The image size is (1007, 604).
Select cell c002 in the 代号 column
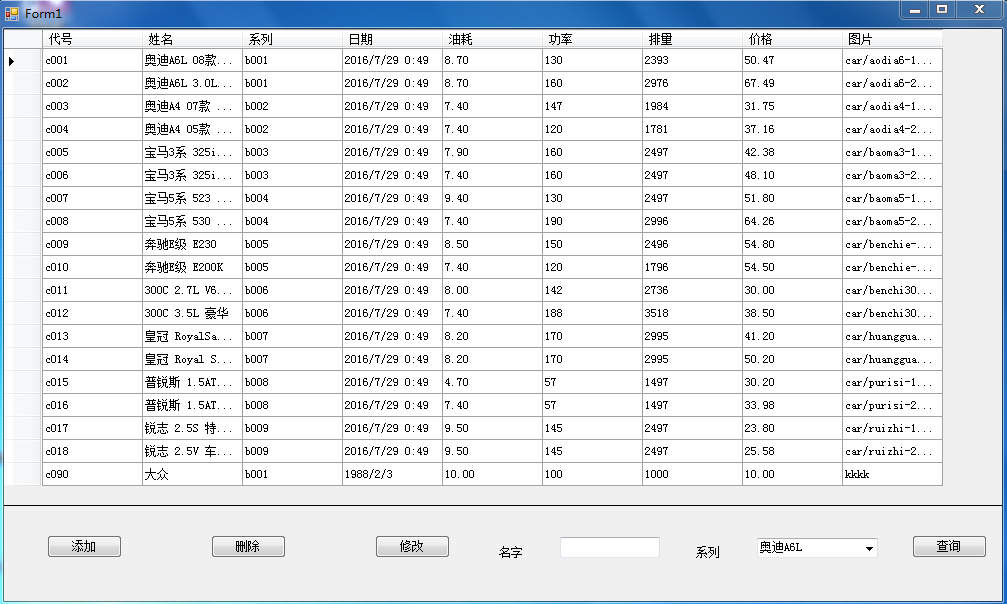click(92, 84)
